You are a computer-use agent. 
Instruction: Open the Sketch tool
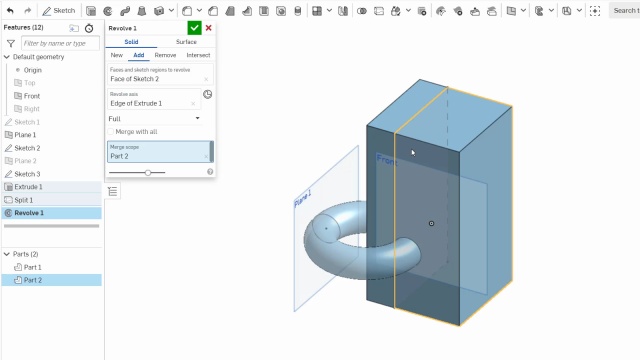coord(59,11)
